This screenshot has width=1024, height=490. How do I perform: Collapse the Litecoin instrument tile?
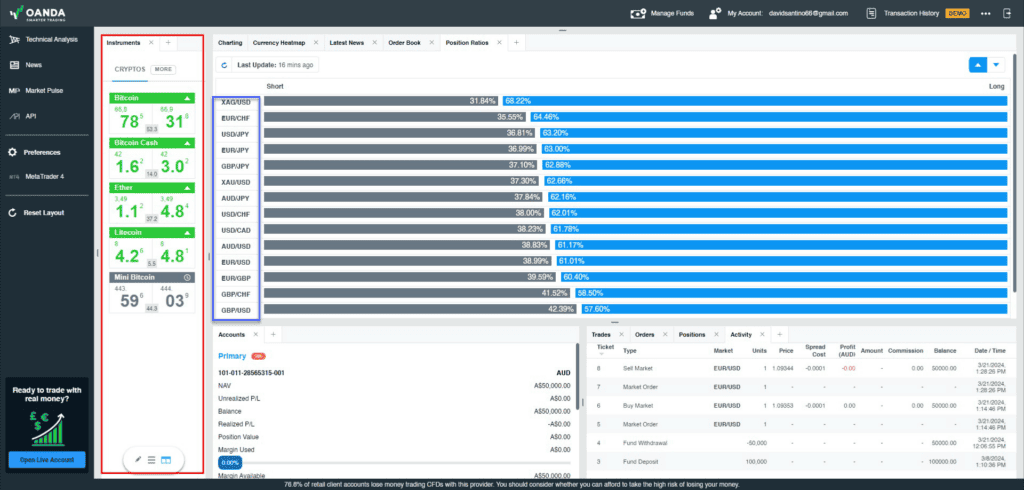click(188, 232)
